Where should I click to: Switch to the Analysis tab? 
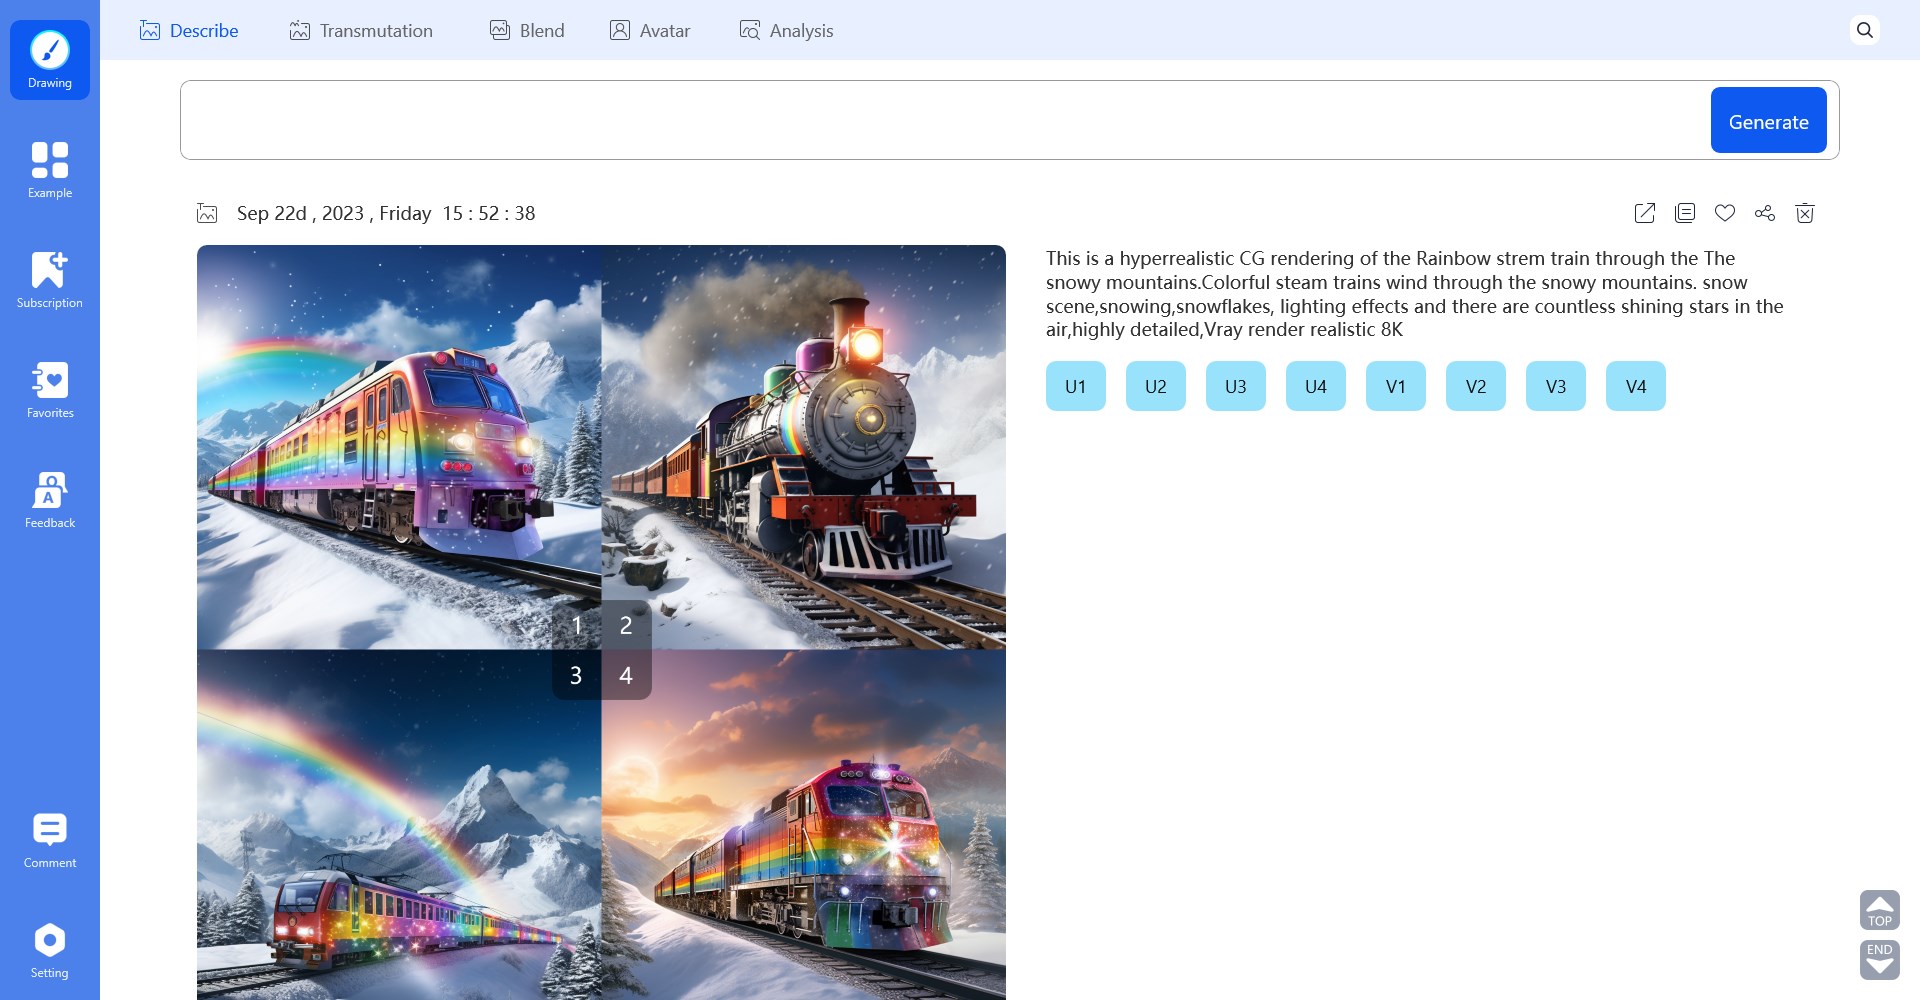[786, 31]
